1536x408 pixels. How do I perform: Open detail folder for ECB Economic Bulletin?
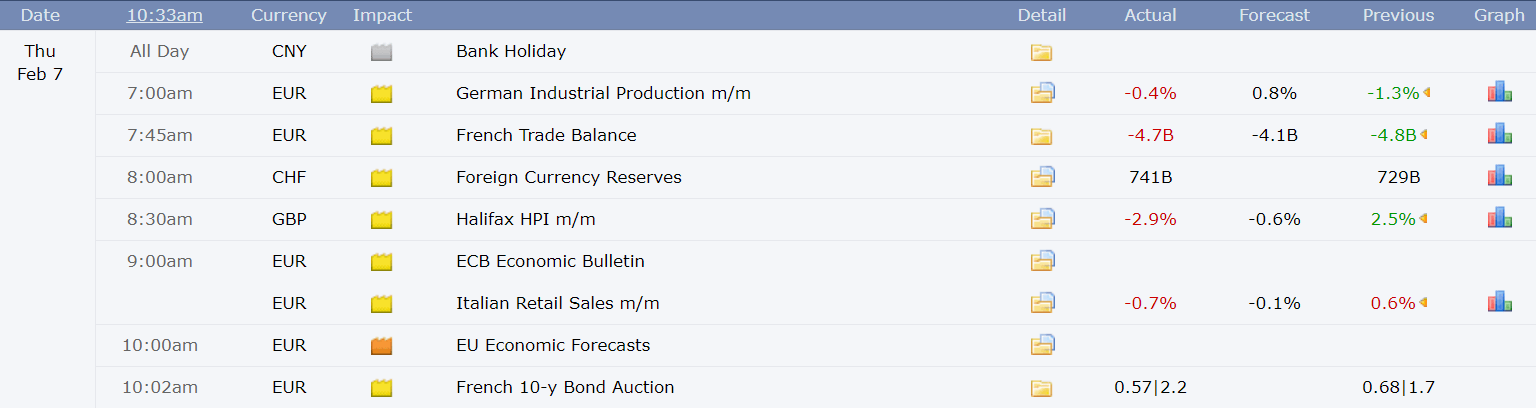(1042, 262)
